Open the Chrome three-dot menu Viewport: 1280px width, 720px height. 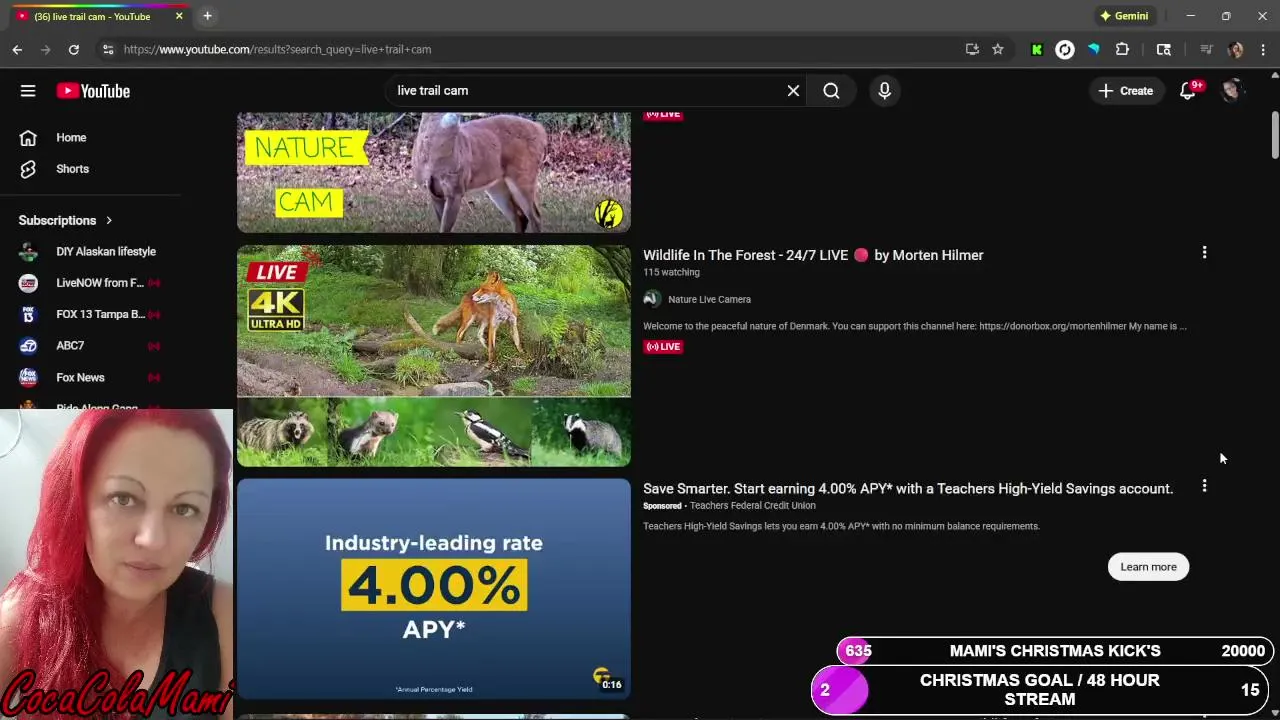point(1263,49)
